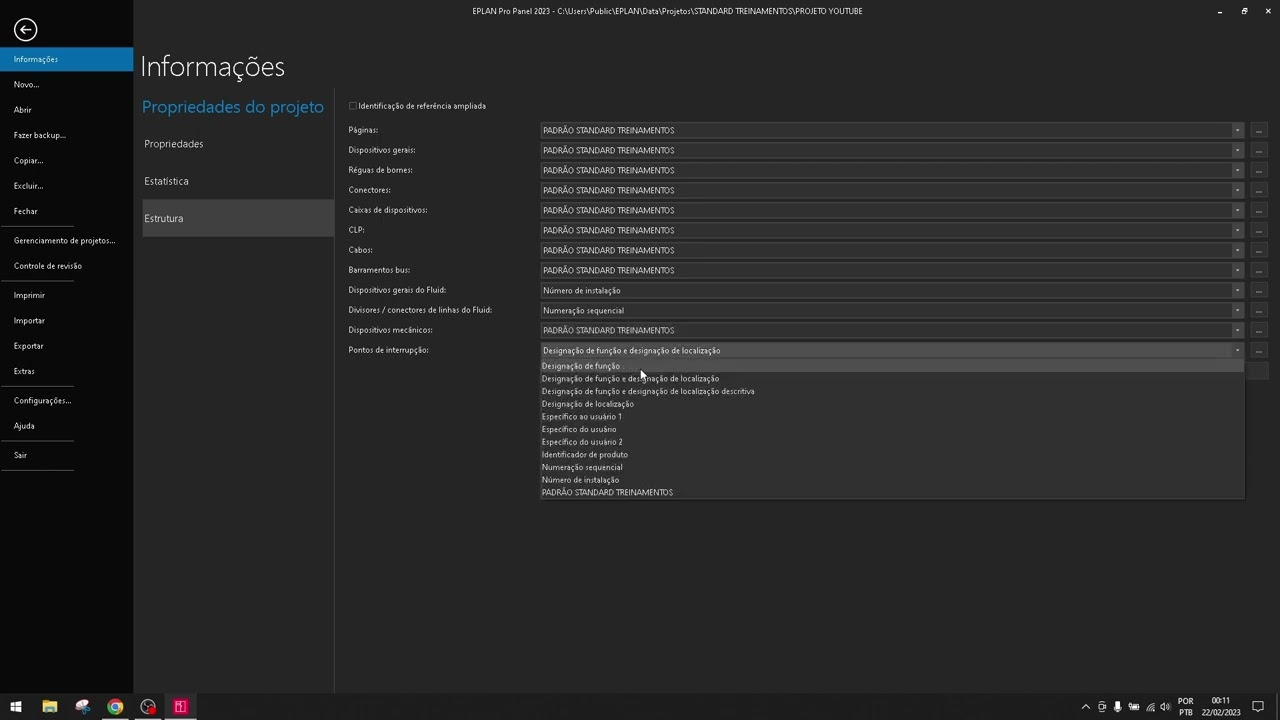This screenshot has width=1280, height=720.
Task: Click the ... button for Páginas
Action: 1259,130
